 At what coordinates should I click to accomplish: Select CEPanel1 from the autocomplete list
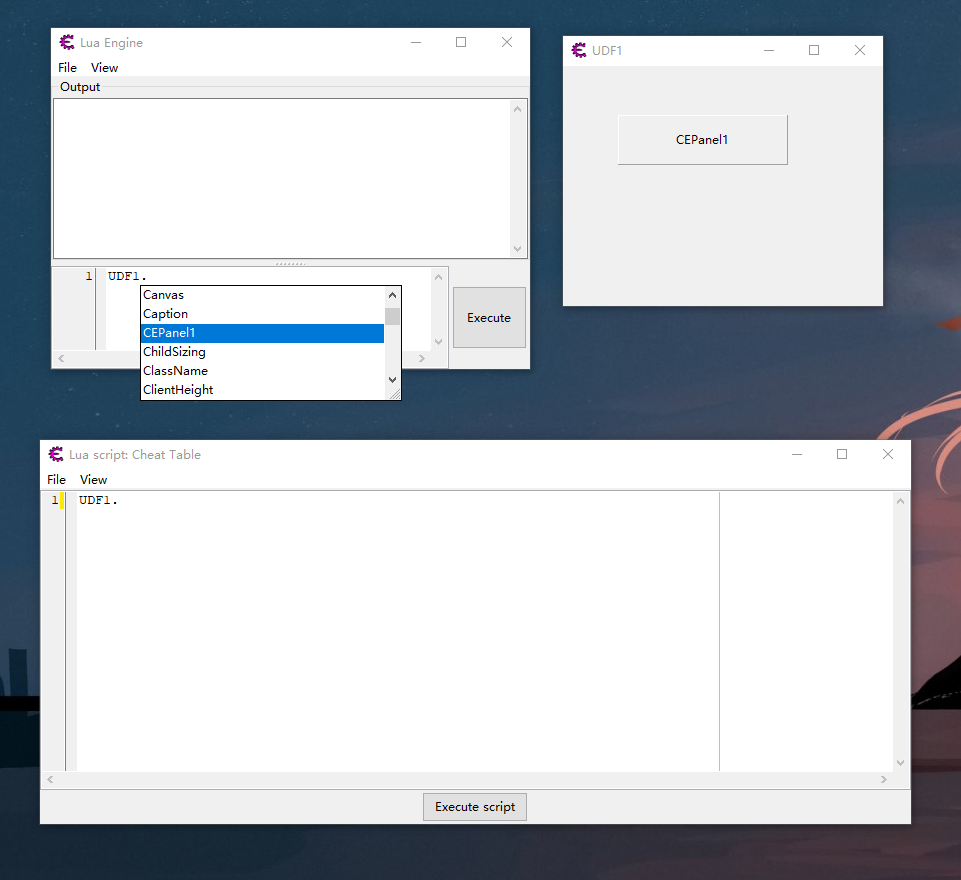(262, 333)
